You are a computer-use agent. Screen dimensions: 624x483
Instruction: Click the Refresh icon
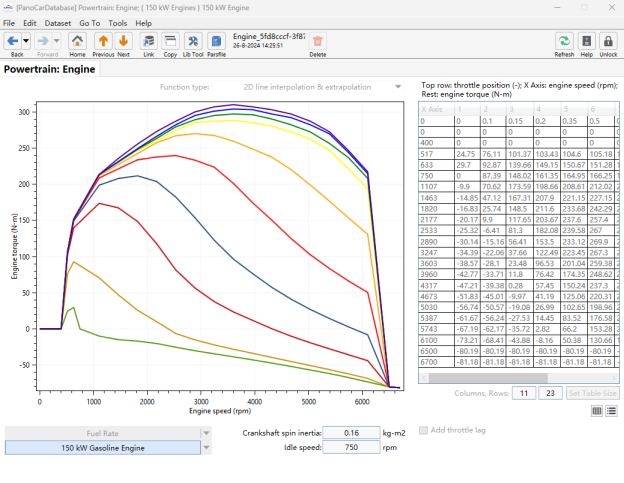point(564,41)
